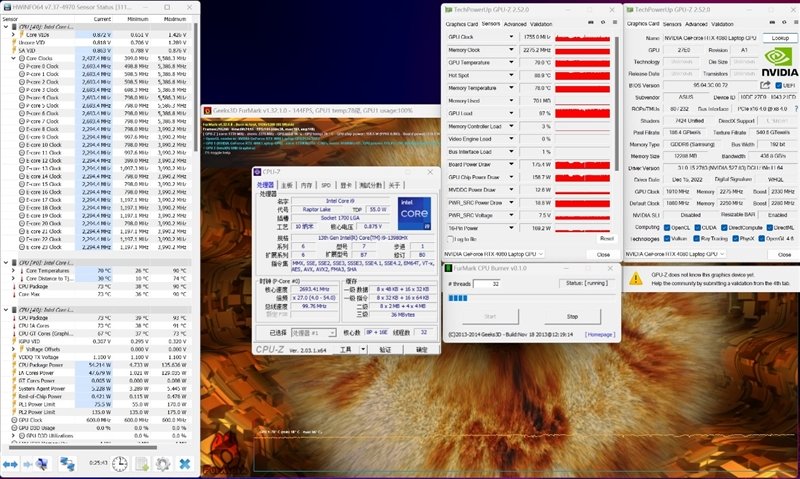Click camera icon in GPU-Z Graphics Card window
Image resolution: width=800 pixels, height=479 pixels.
pyautogui.click(x=772, y=23)
